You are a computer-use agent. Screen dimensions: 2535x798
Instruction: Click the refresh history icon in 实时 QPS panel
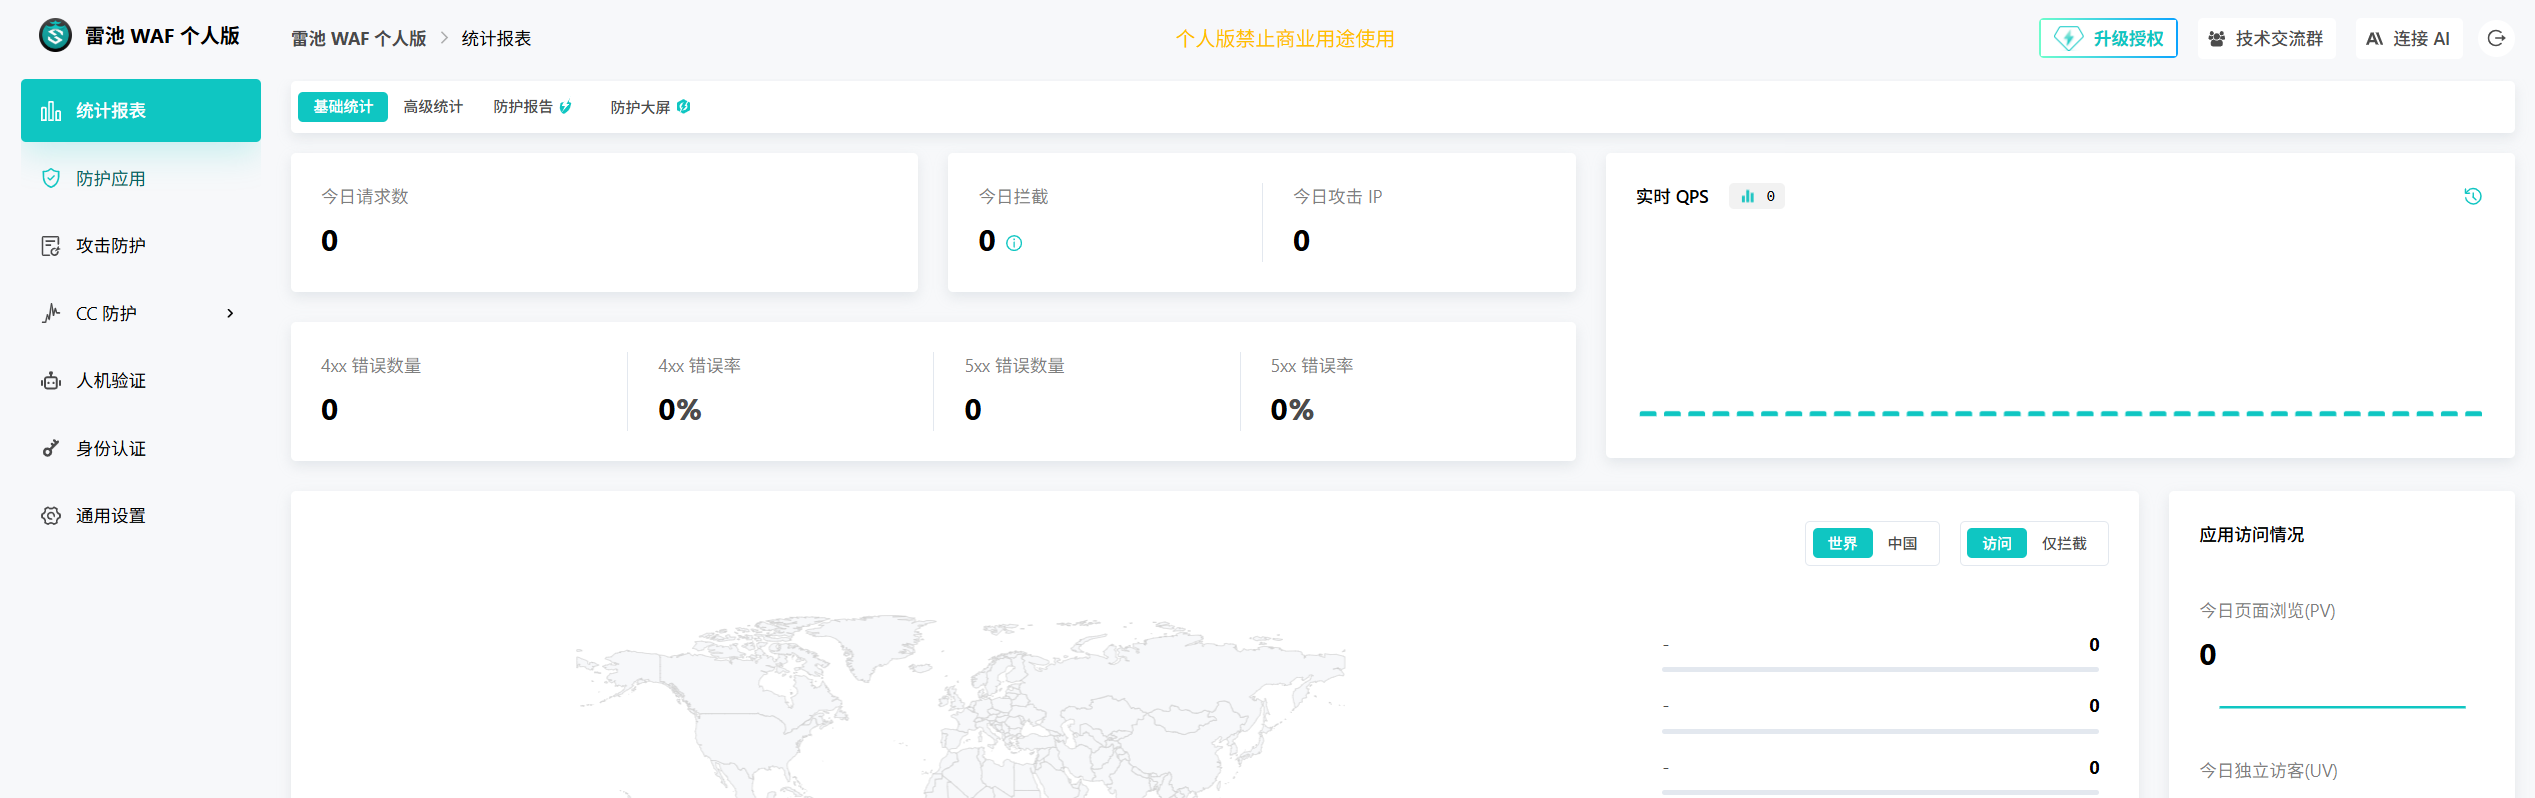pos(2472,196)
